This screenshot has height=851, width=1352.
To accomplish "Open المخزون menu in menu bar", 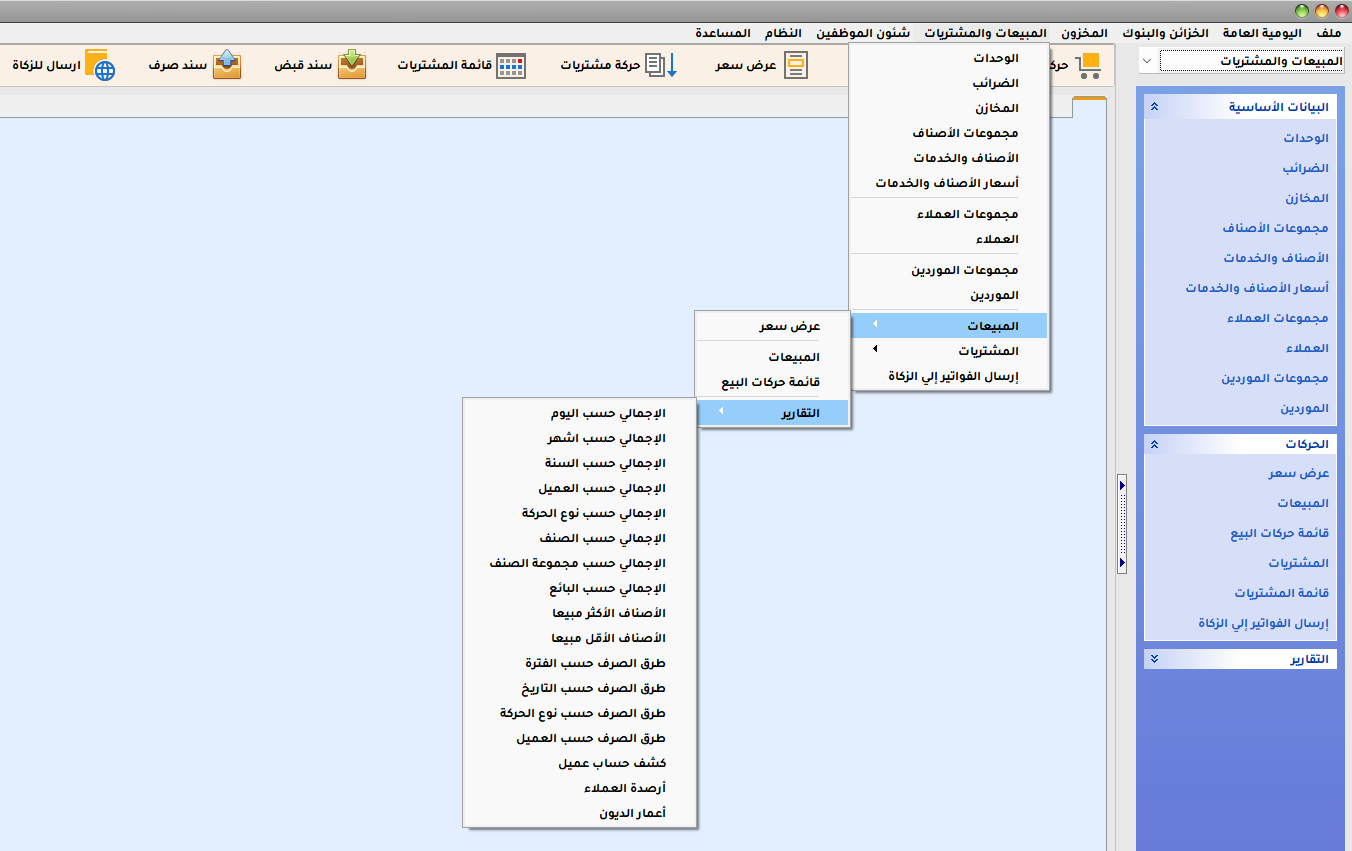I will coord(1085,33).
